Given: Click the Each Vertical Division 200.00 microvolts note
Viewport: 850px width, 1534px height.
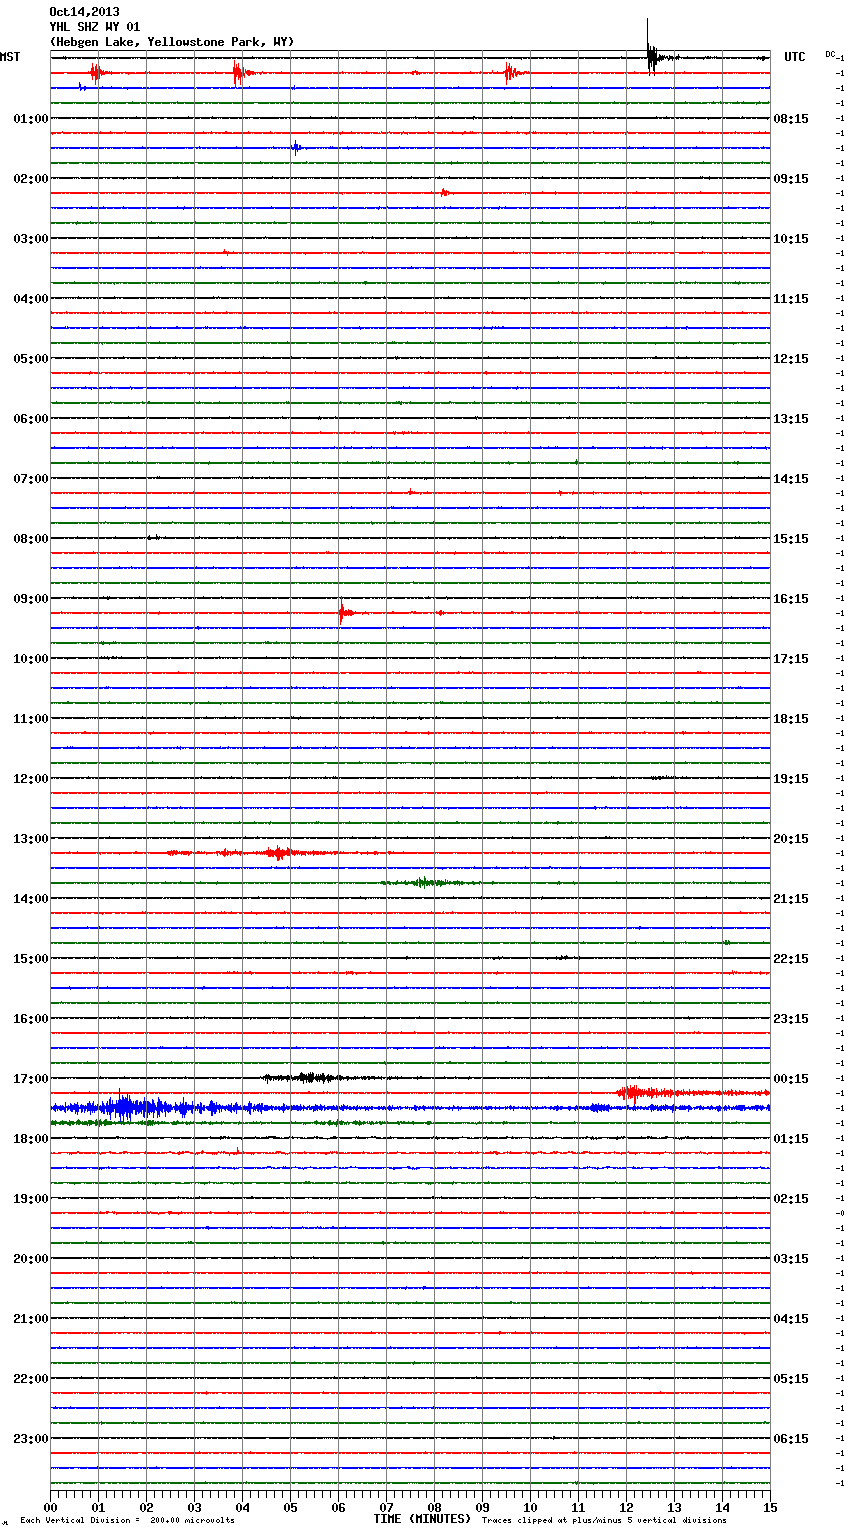Looking at the screenshot, I should pyautogui.click(x=127, y=1521).
